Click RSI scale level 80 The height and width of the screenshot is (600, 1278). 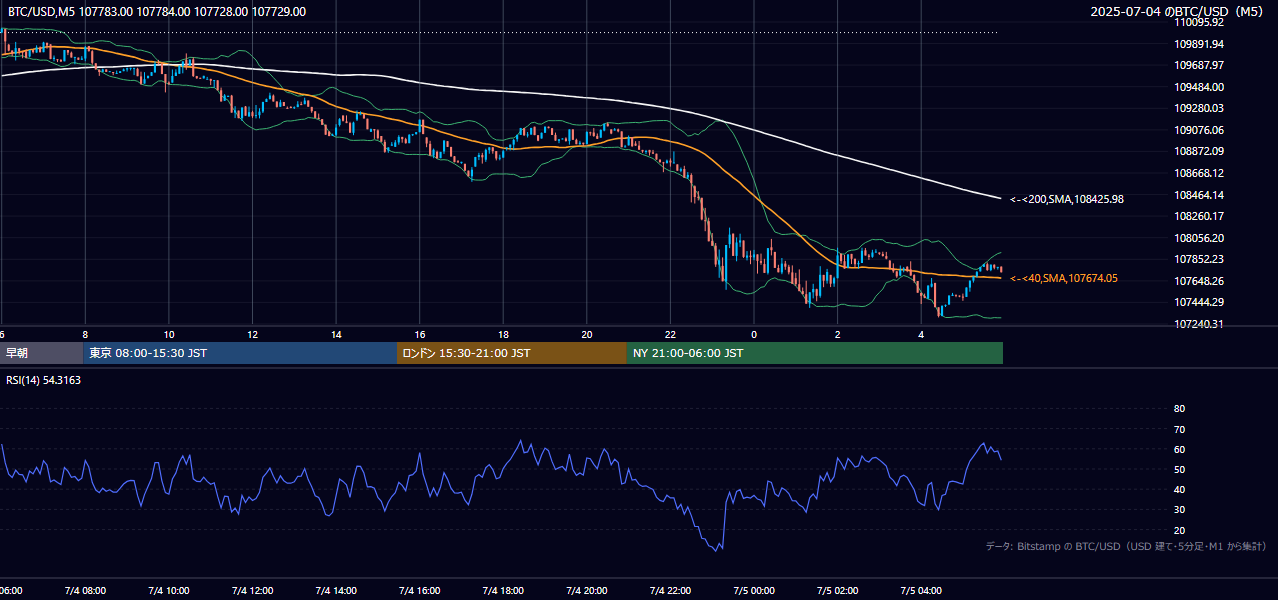pyautogui.click(x=1179, y=409)
